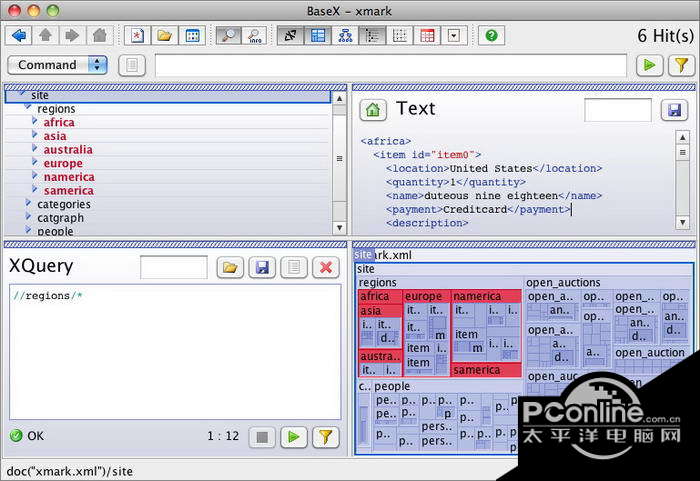The height and width of the screenshot is (481, 700).
Task: Open database with toolbar folder icon
Action: pyautogui.click(x=165, y=35)
